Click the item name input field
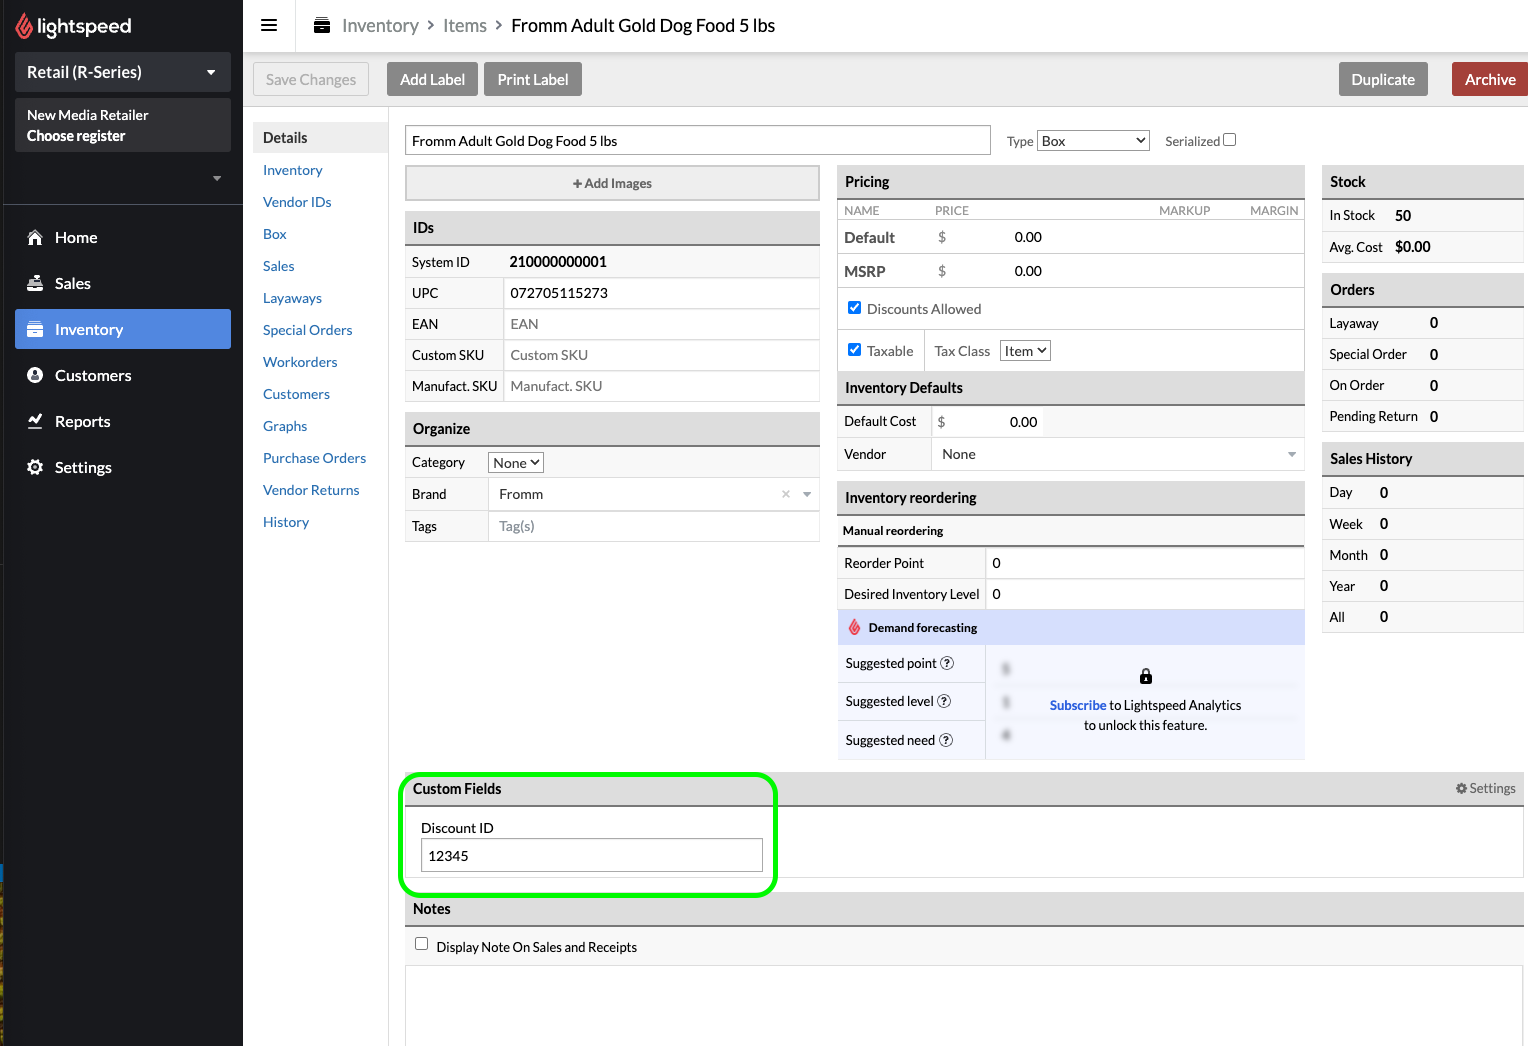Screen dimensions: 1528x1046 (x=698, y=140)
